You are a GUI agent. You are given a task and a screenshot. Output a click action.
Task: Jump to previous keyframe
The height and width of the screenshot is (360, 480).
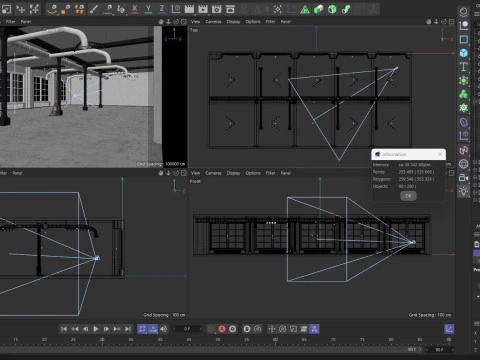tap(74, 329)
